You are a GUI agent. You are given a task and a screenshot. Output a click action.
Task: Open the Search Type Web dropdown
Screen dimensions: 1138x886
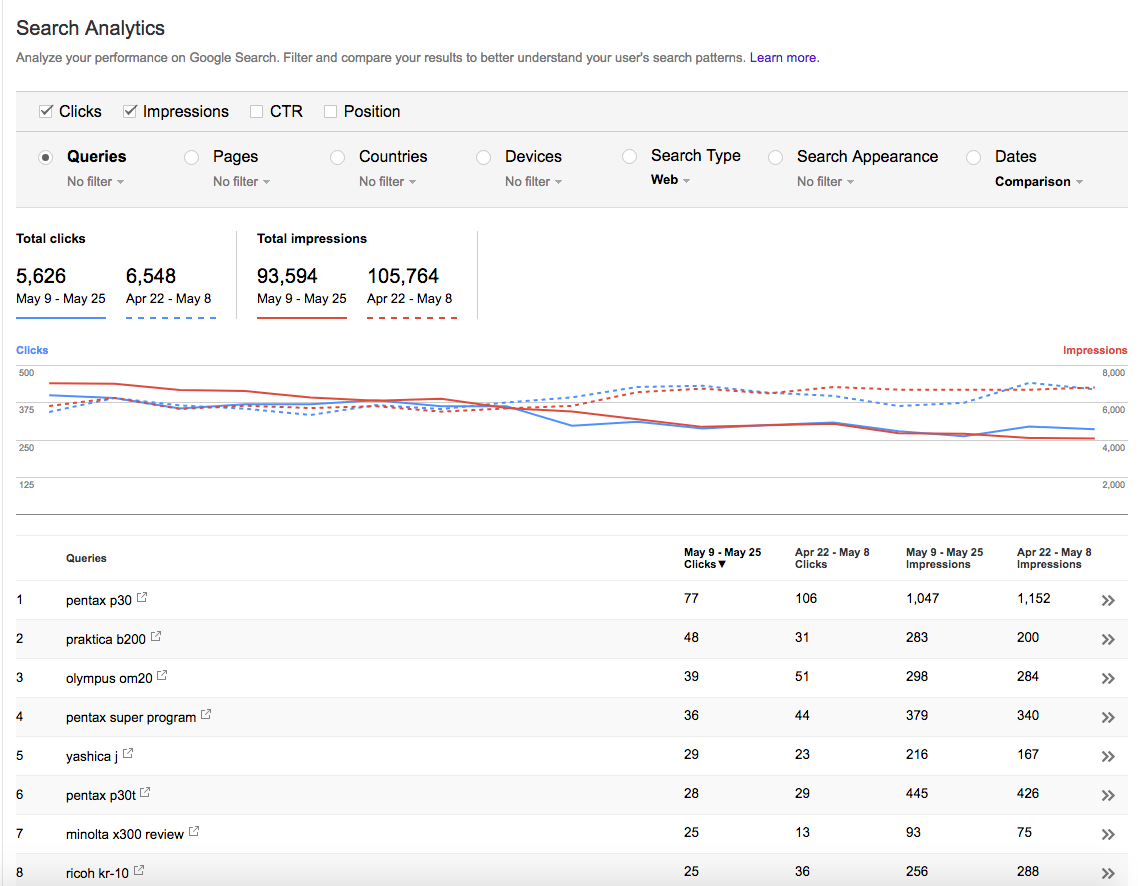(x=670, y=179)
